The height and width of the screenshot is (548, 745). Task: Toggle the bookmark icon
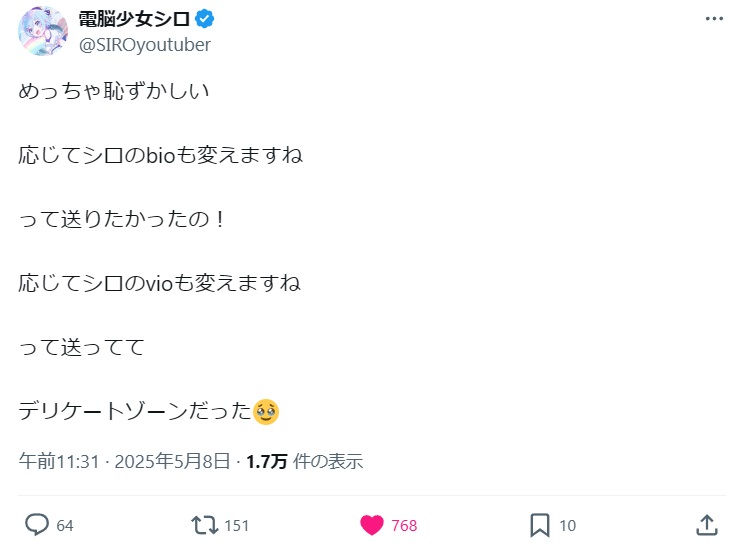(540, 525)
